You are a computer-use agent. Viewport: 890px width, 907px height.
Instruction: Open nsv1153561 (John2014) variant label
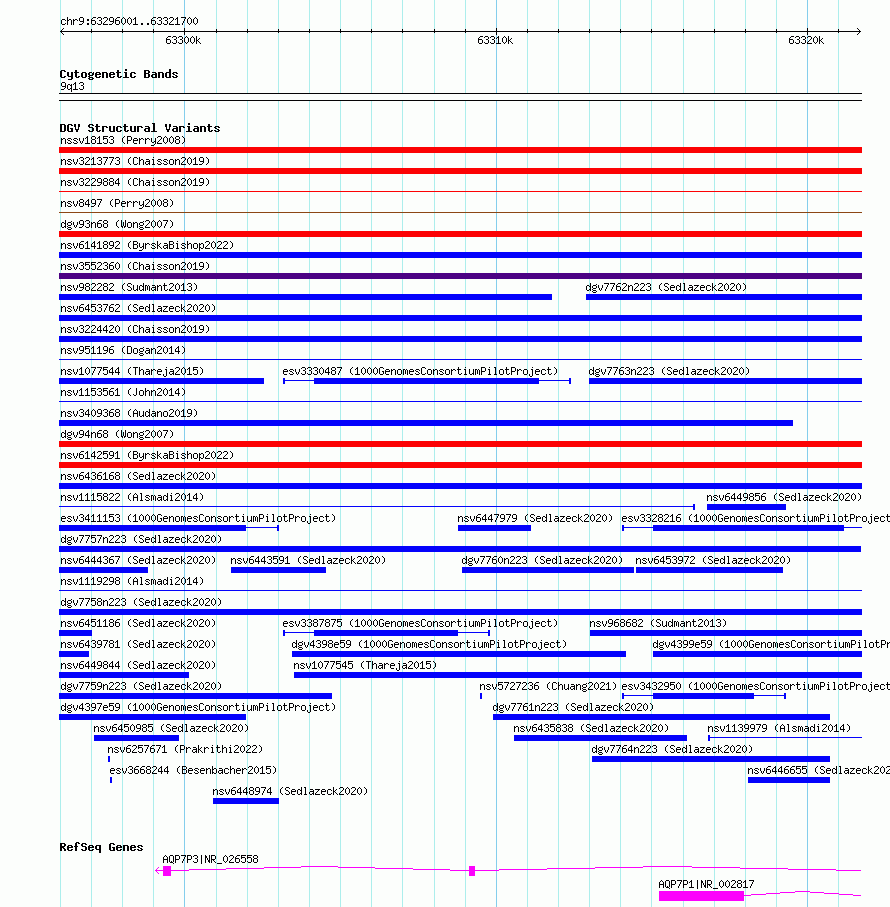[123, 392]
